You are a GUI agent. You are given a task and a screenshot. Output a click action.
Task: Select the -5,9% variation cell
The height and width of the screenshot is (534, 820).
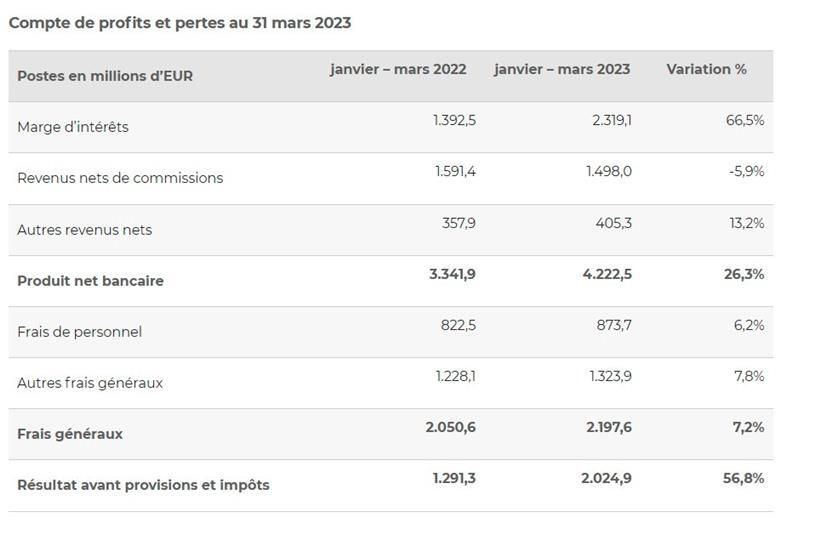click(x=746, y=171)
